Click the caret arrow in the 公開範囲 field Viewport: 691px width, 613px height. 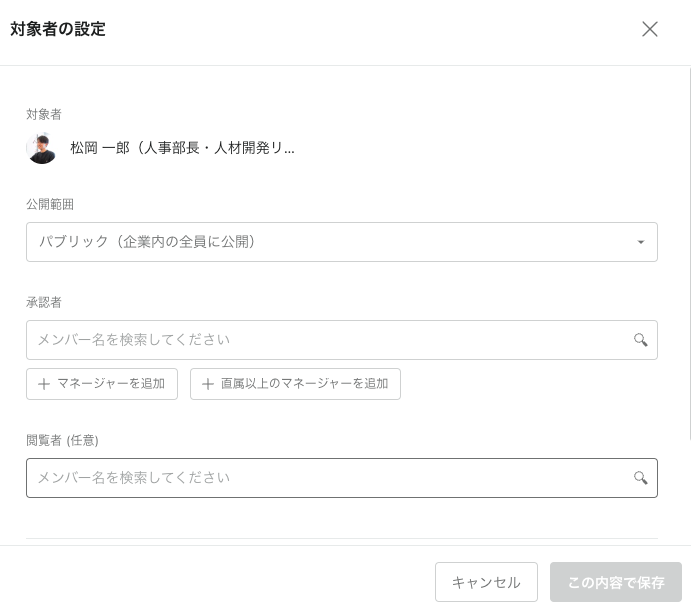[640, 242]
